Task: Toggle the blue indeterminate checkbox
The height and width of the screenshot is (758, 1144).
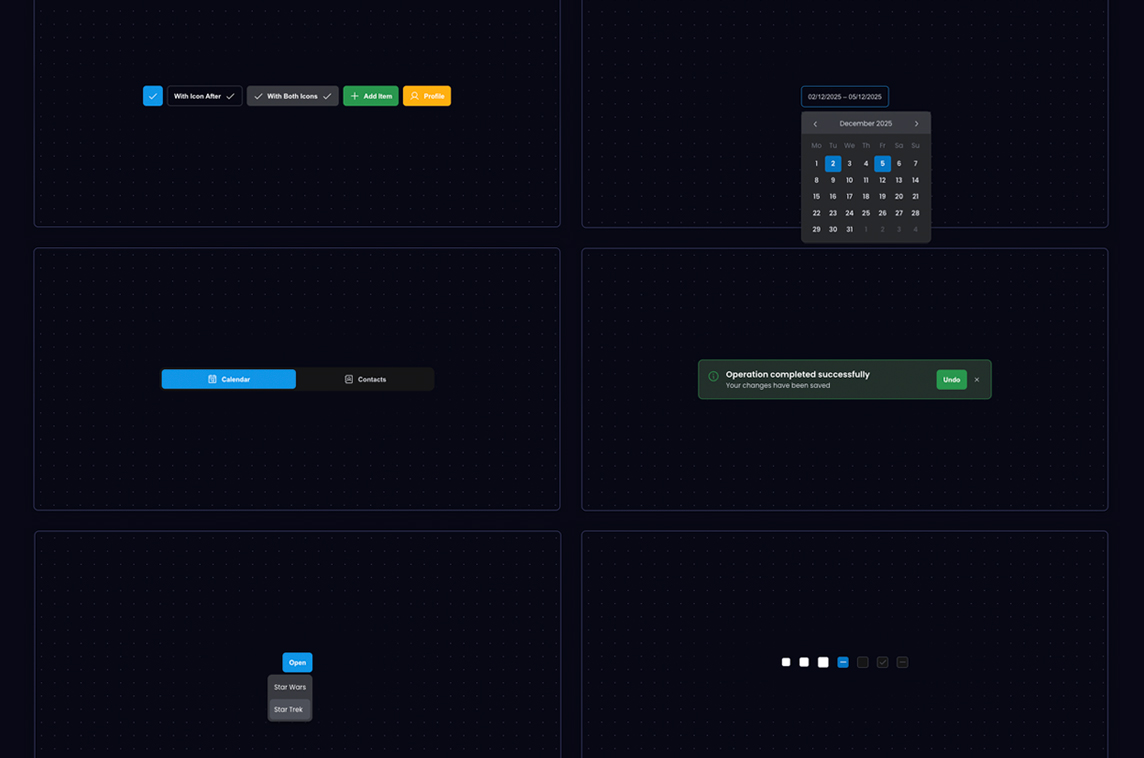Action: (843, 662)
